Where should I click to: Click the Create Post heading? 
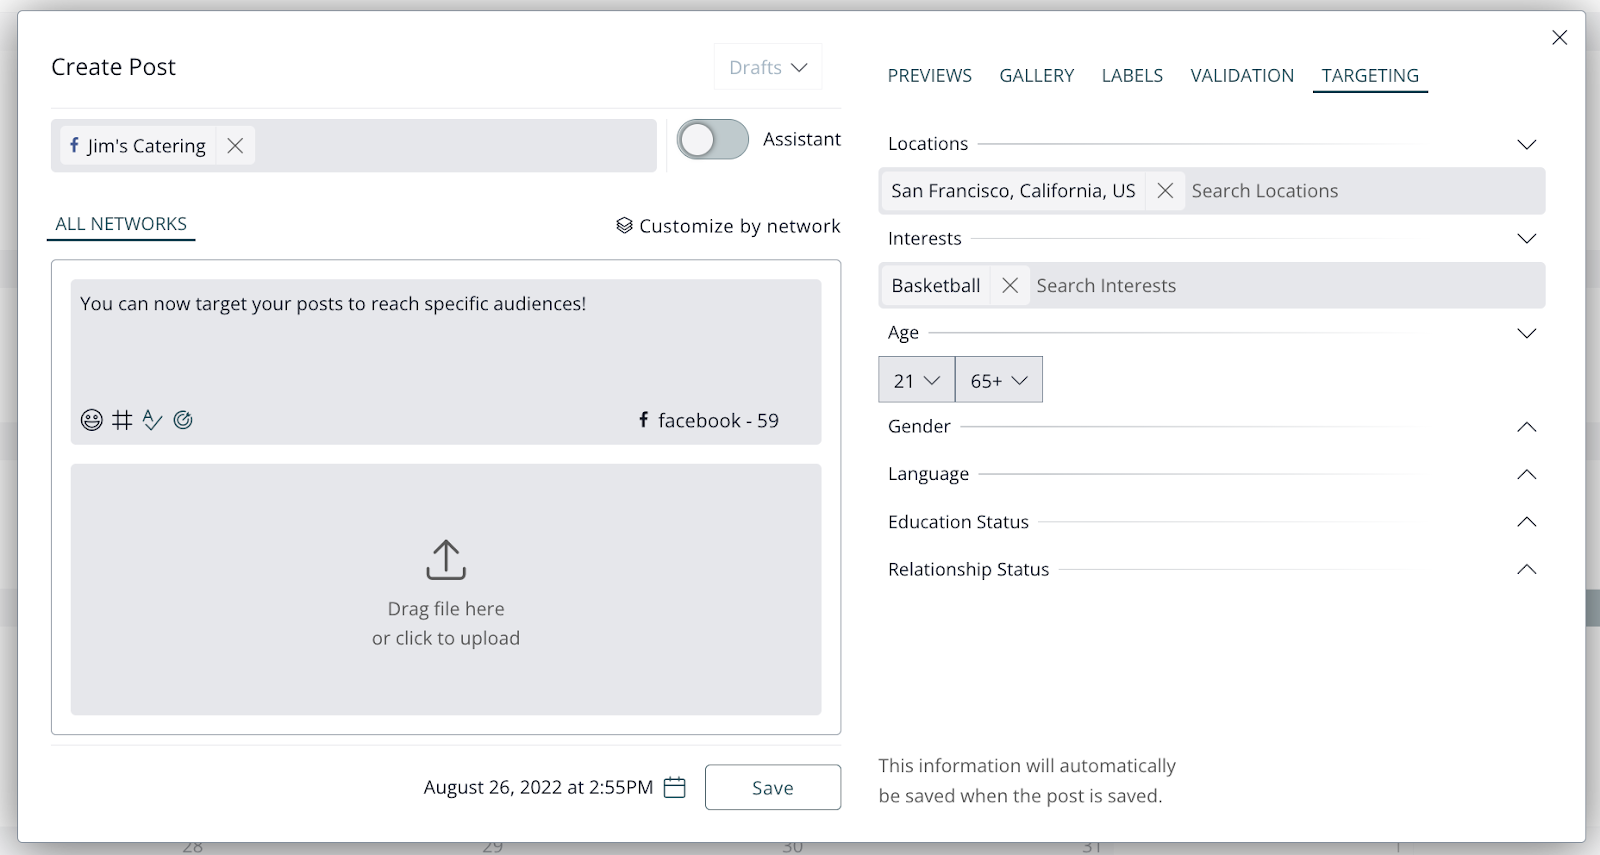(x=114, y=67)
